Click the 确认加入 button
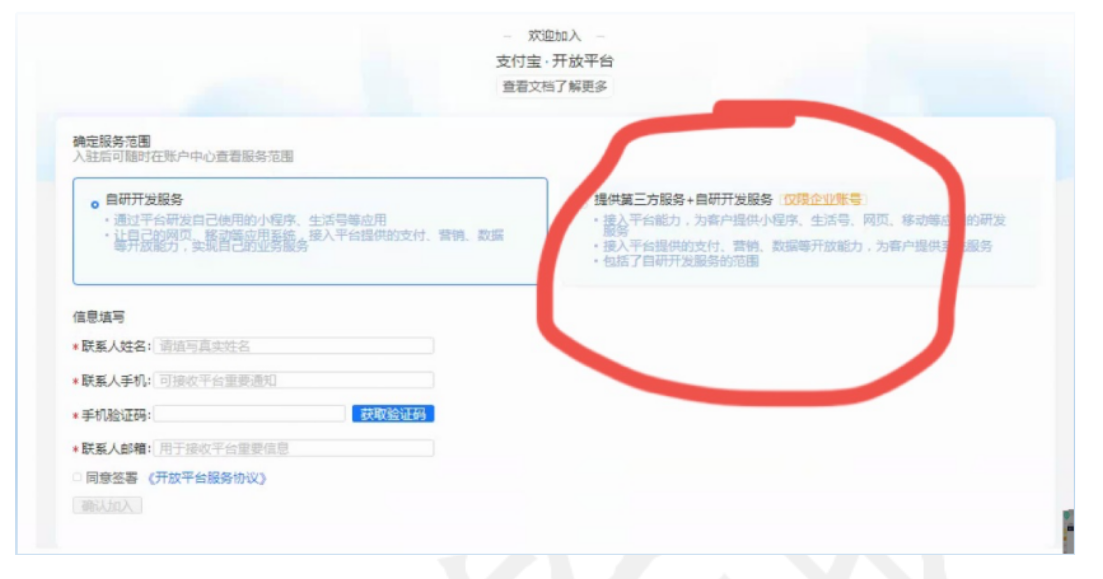1103x579 pixels. [107, 506]
